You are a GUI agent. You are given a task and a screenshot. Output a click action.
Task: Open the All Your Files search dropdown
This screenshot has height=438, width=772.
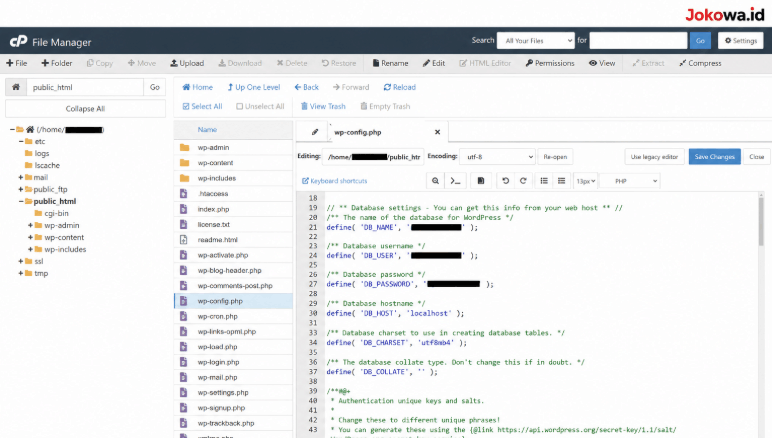click(x=536, y=41)
